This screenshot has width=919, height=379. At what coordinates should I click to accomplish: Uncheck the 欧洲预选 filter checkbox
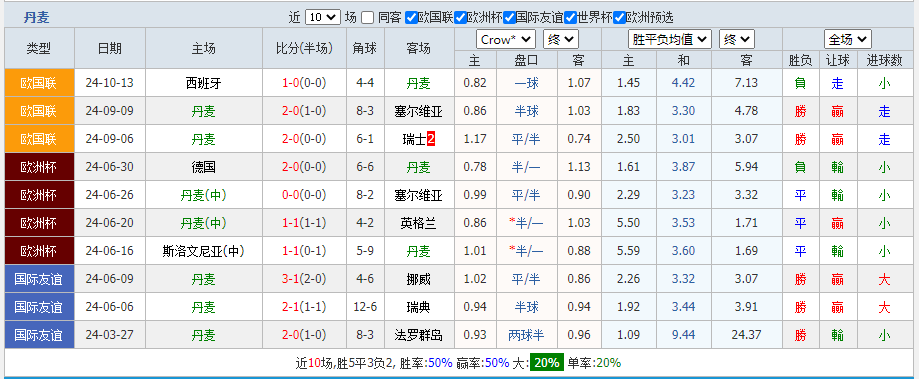coord(620,18)
